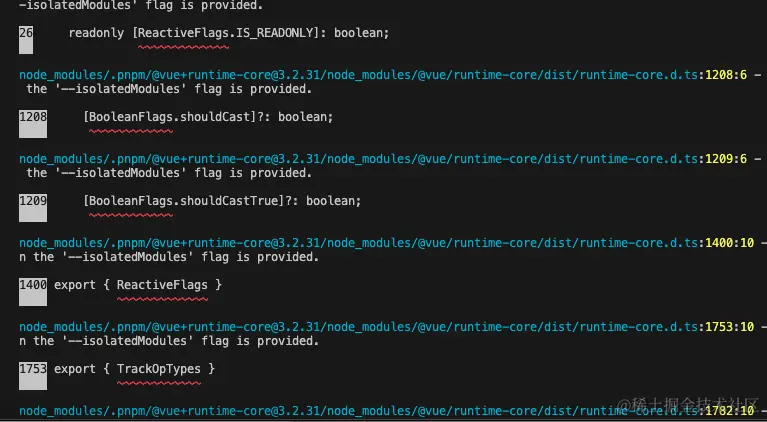767x422 pixels.
Task: Select the TrackOpTypes identifier in the export statement
Action: (x=159, y=369)
